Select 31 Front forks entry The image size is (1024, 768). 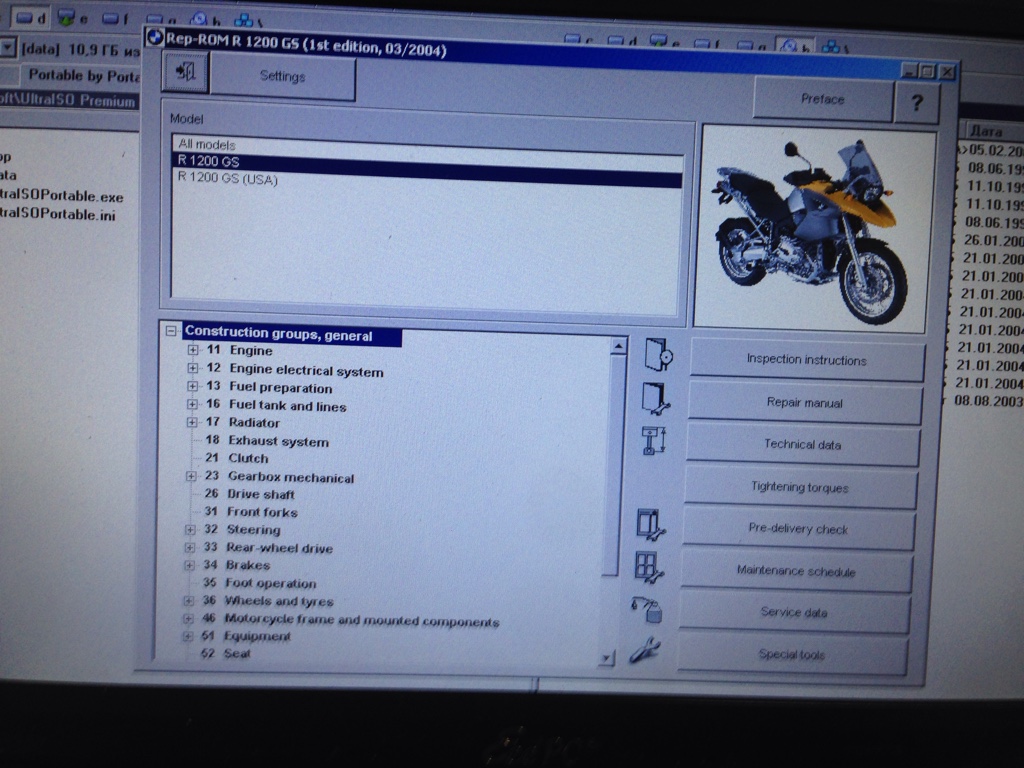(250, 512)
